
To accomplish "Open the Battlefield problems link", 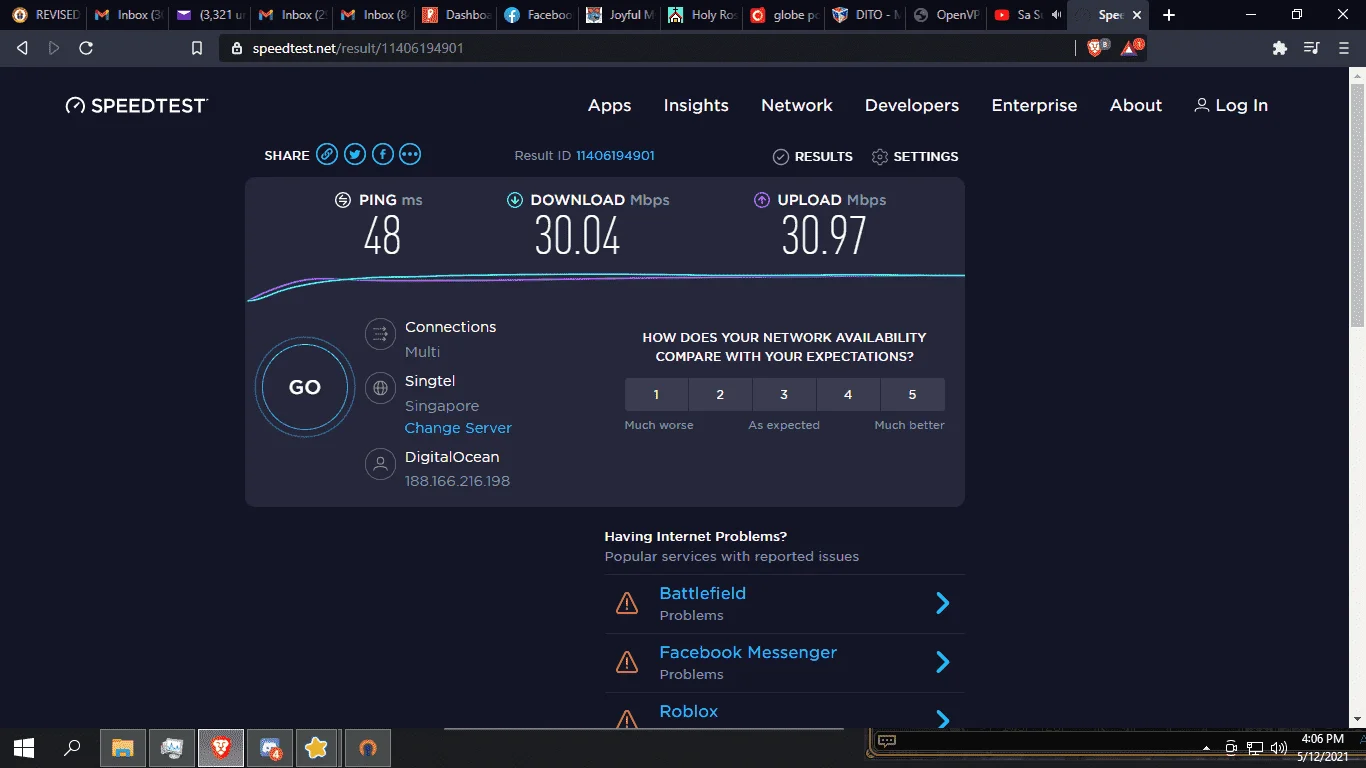I will 703,593.
